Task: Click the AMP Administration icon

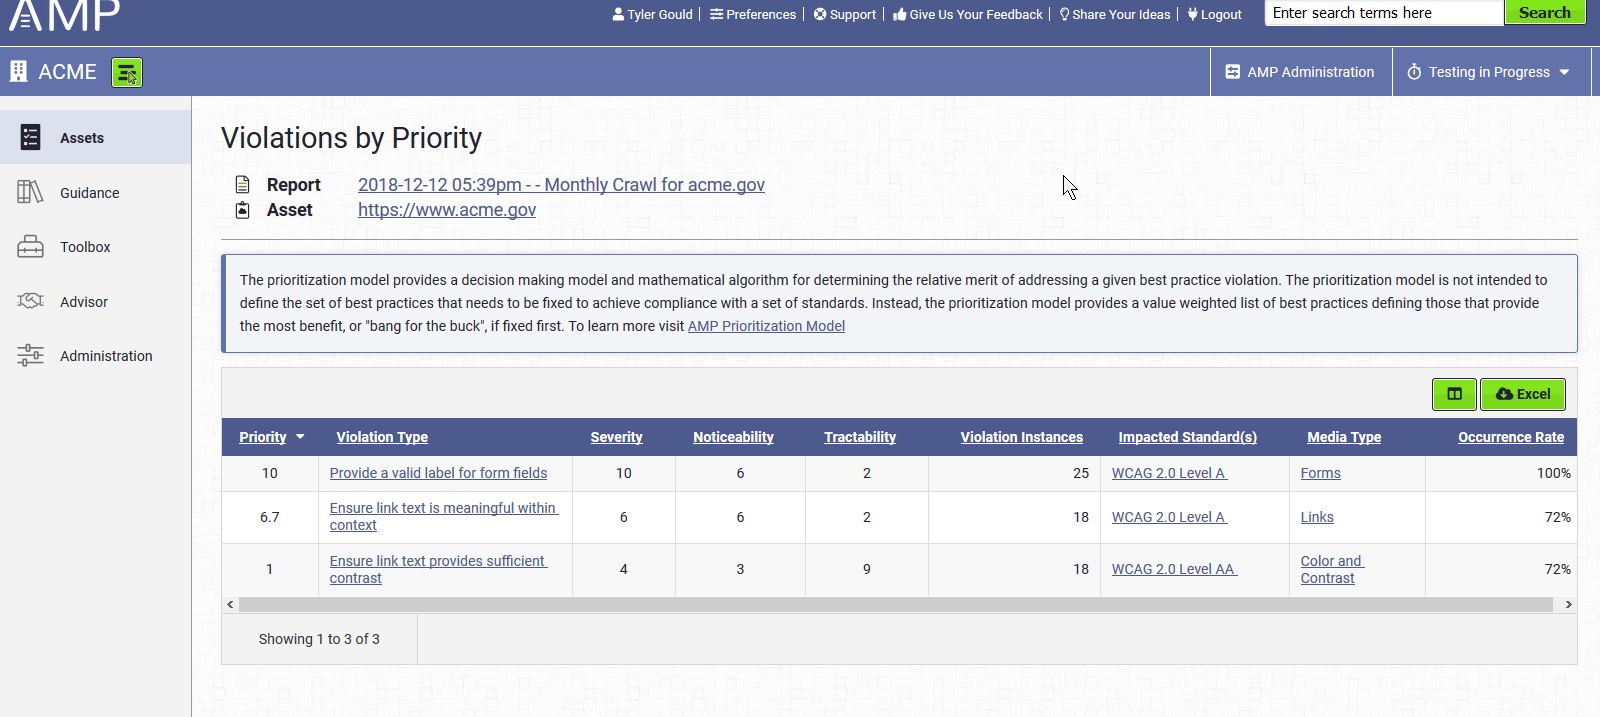Action: [1233, 72]
